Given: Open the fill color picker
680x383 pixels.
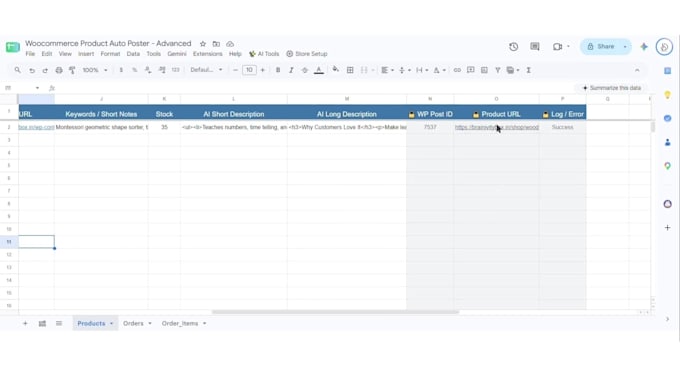Looking at the screenshot, I should [335, 70].
